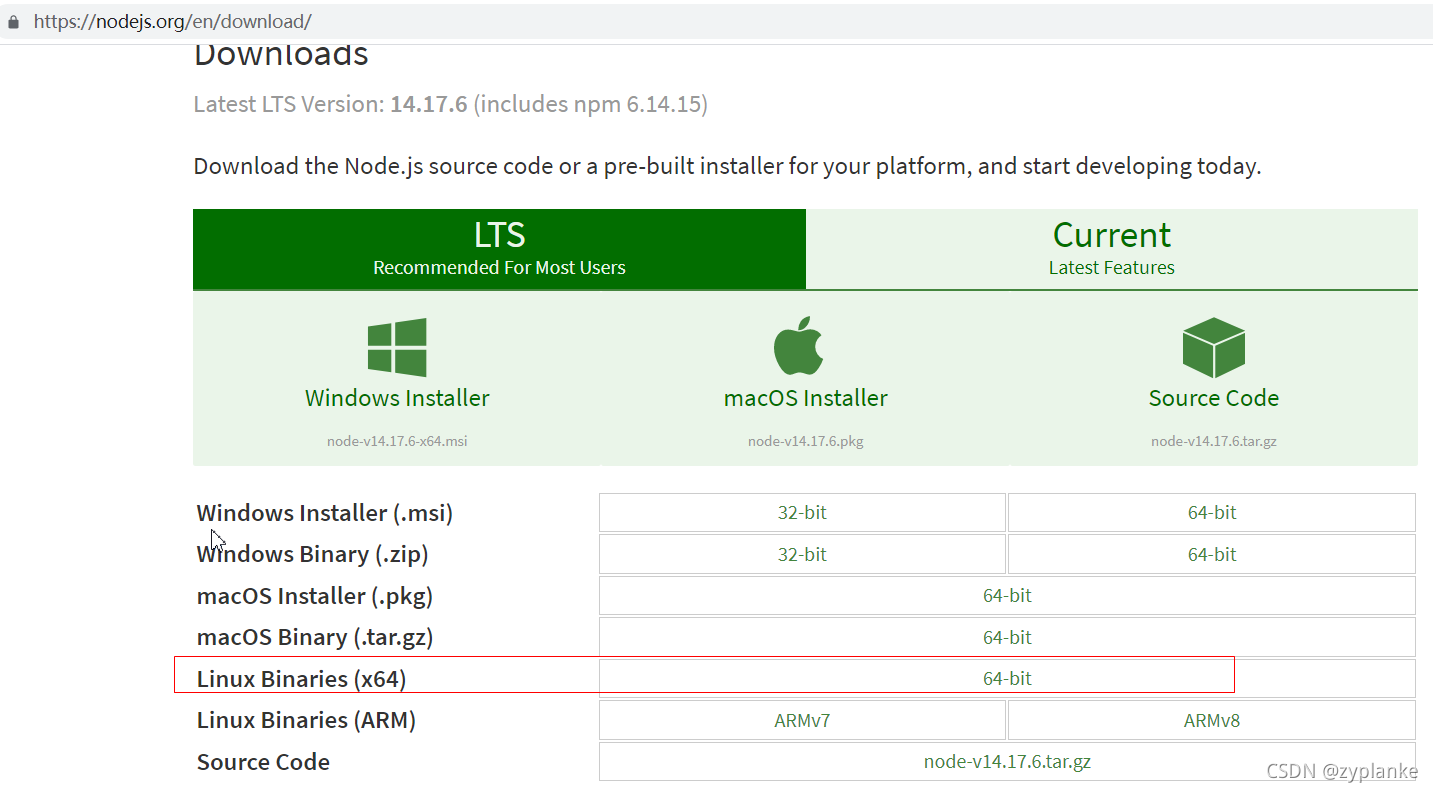Switch to the Current Latest Features tab

coord(1111,249)
